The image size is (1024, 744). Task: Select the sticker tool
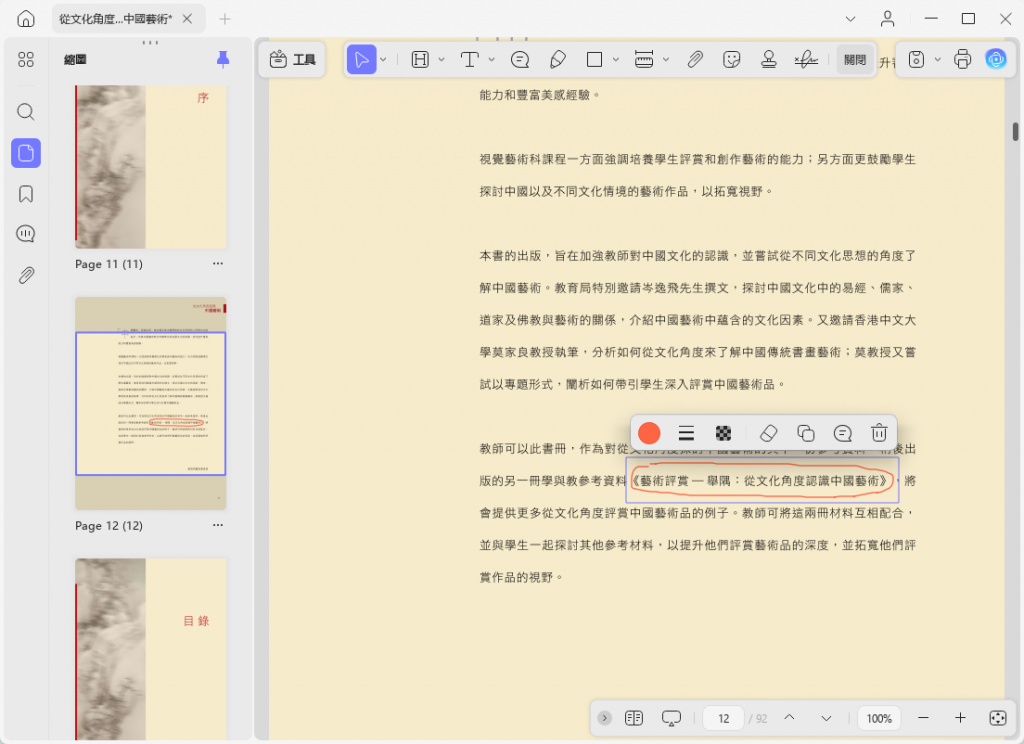pos(731,59)
